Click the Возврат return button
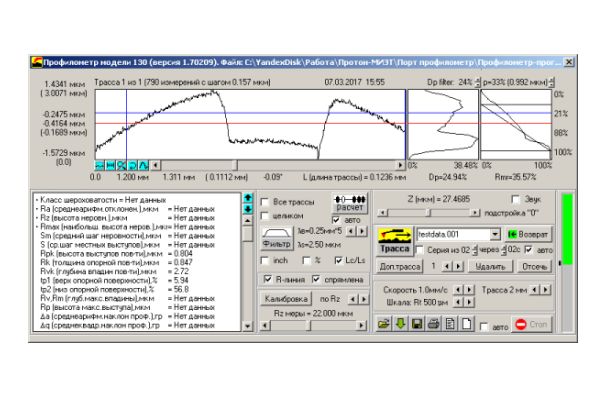The height and width of the screenshot is (400, 600). point(529,234)
